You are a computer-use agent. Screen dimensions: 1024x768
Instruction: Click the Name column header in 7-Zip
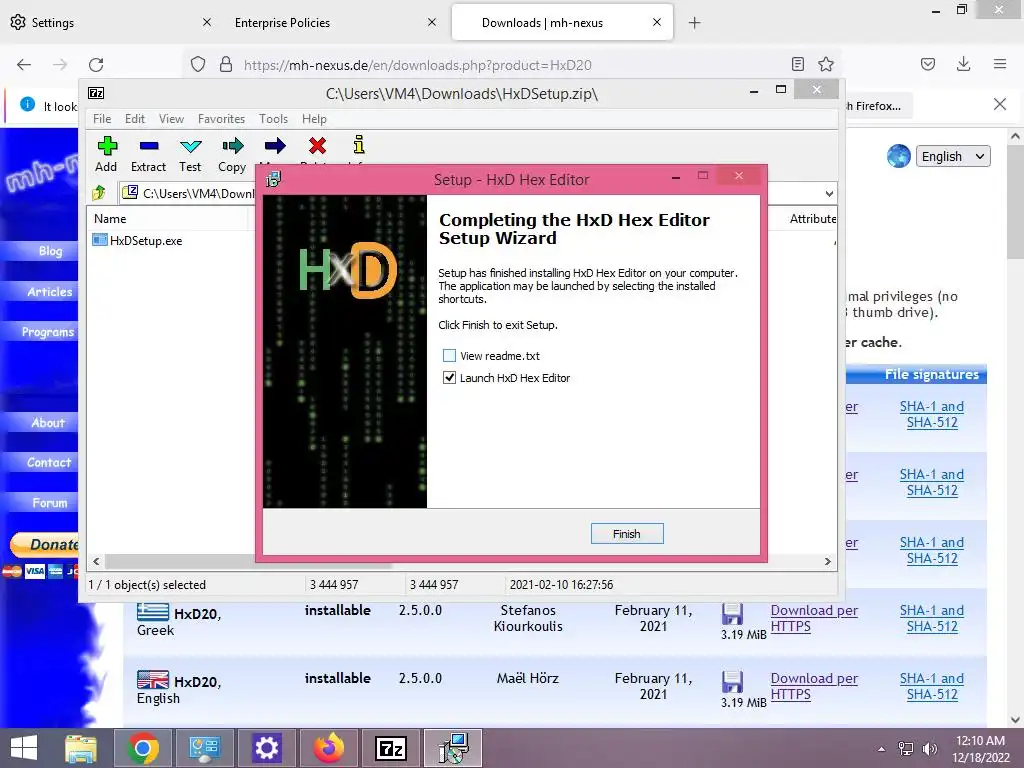[x=167, y=219]
